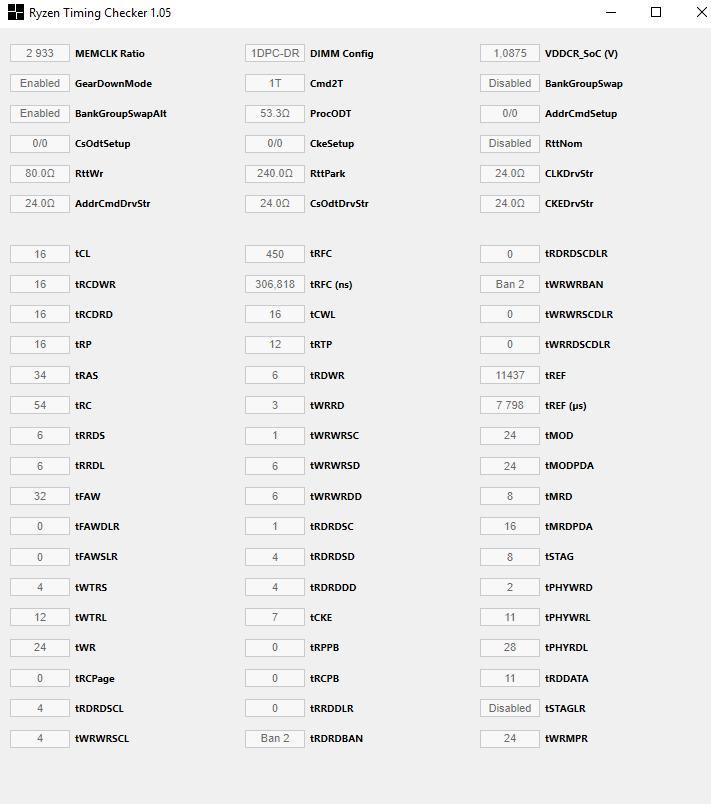Select the tREF value box
Image resolution: width=711 pixels, height=804 pixels.
(510, 376)
